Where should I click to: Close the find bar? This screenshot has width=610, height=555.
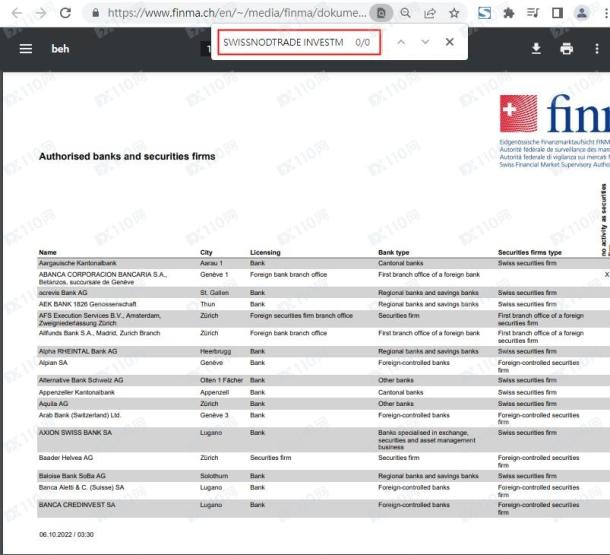pos(449,42)
